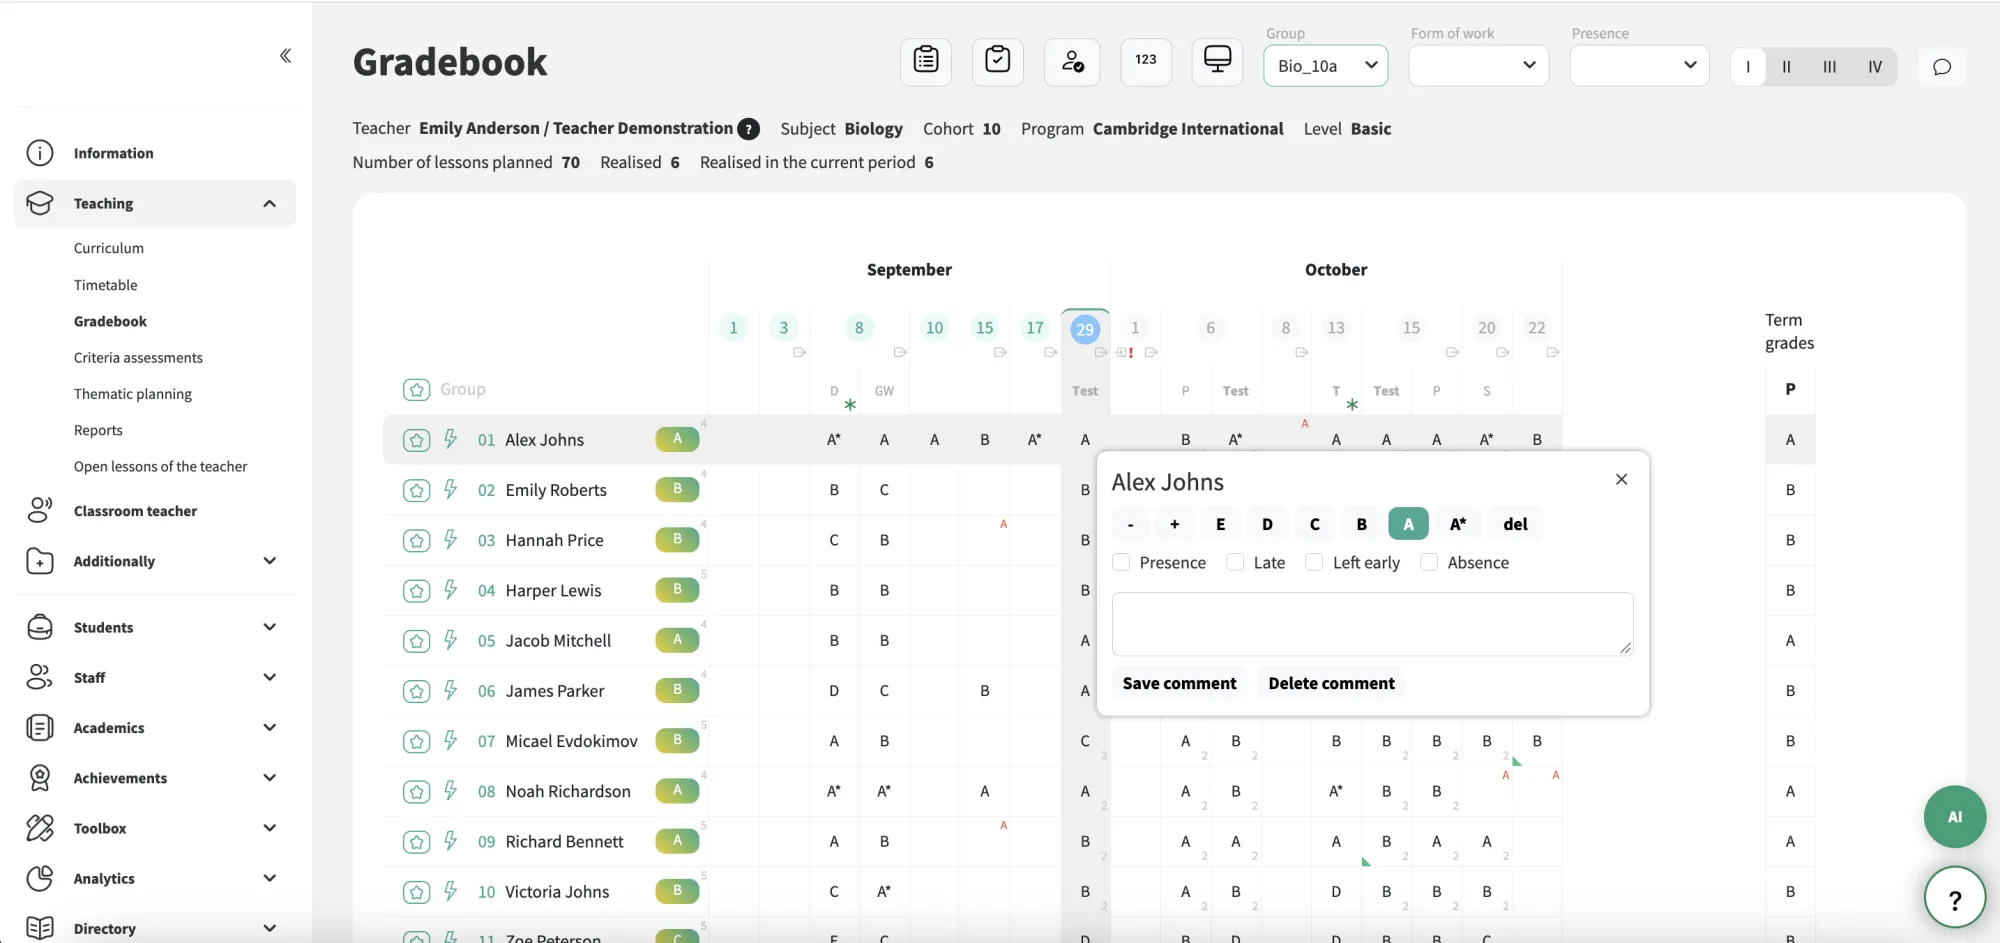Enable the Left early checkbox
The height and width of the screenshot is (943, 2000).
[x=1314, y=563]
